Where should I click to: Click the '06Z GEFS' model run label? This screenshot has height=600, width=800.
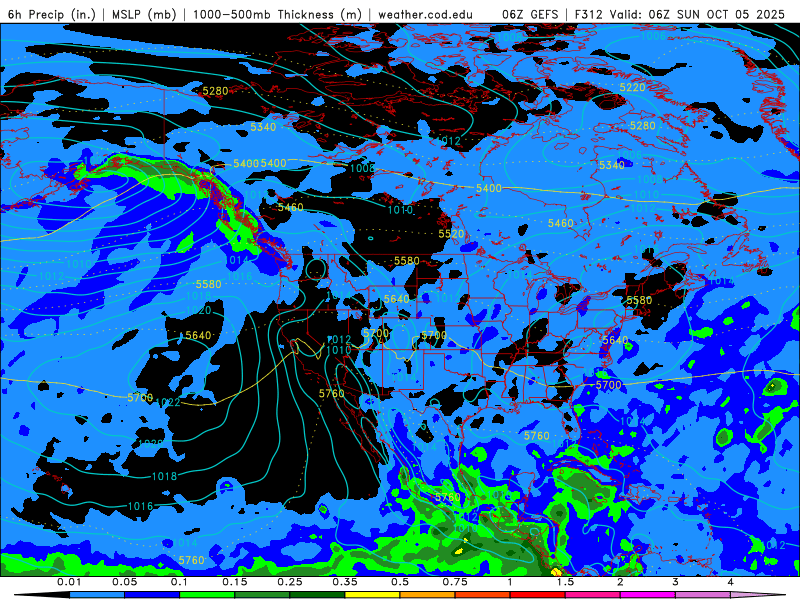coord(530,14)
